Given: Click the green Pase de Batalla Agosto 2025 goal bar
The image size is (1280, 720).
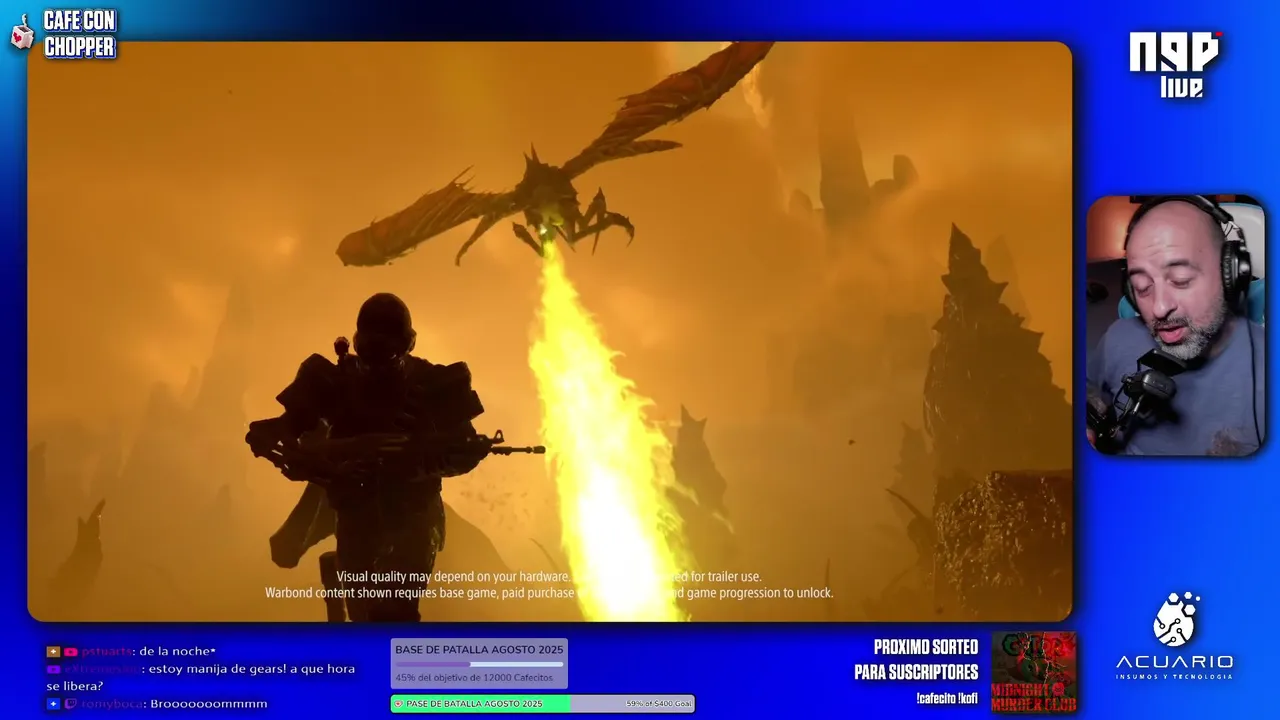Looking at the screenshot, I should [542, 704].
